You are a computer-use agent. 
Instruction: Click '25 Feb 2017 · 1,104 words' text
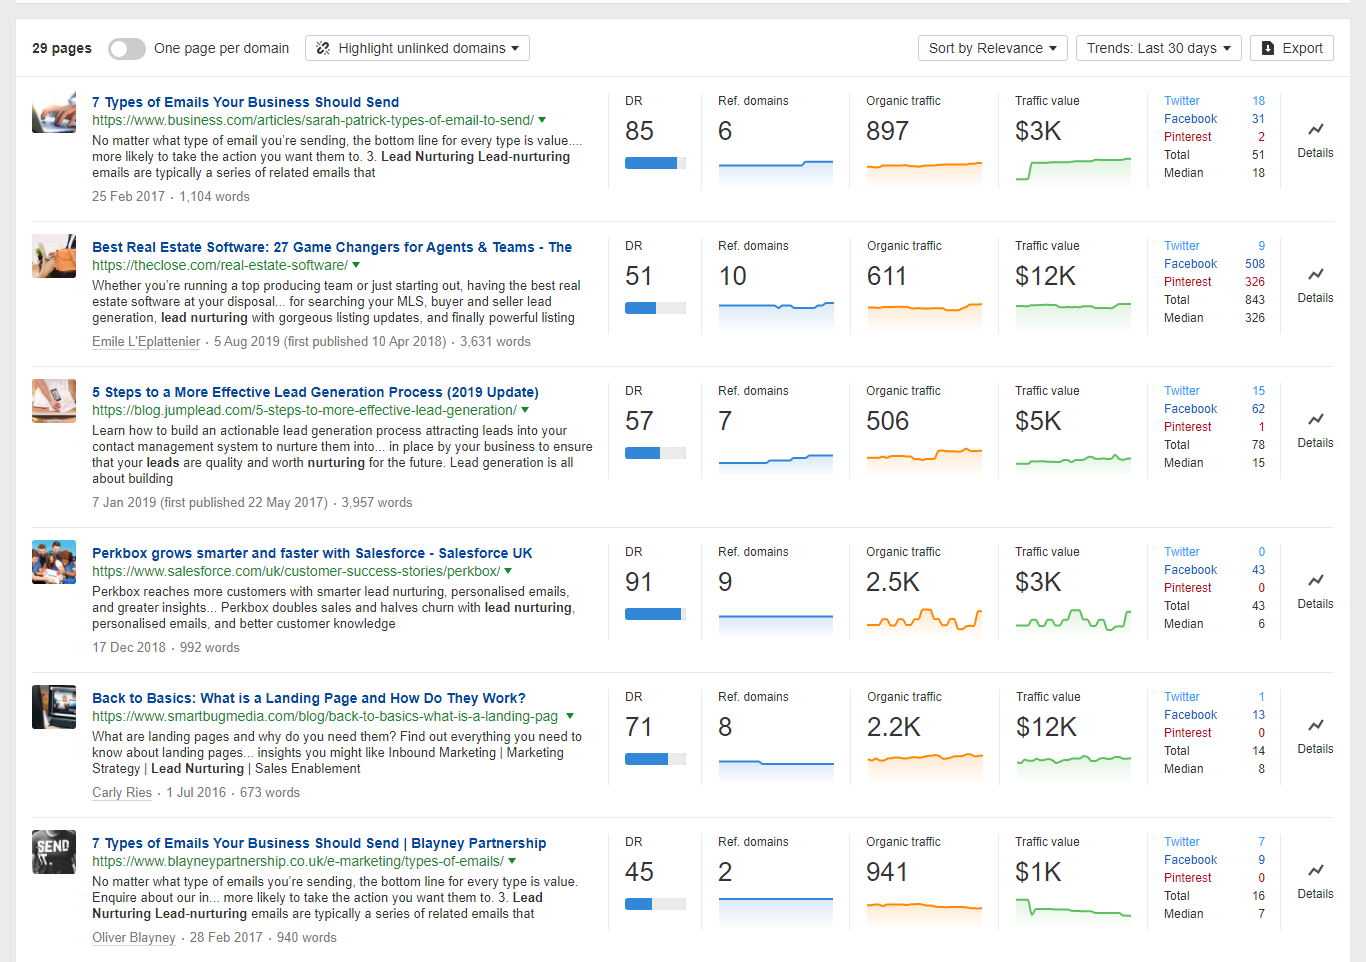point(171,197)
